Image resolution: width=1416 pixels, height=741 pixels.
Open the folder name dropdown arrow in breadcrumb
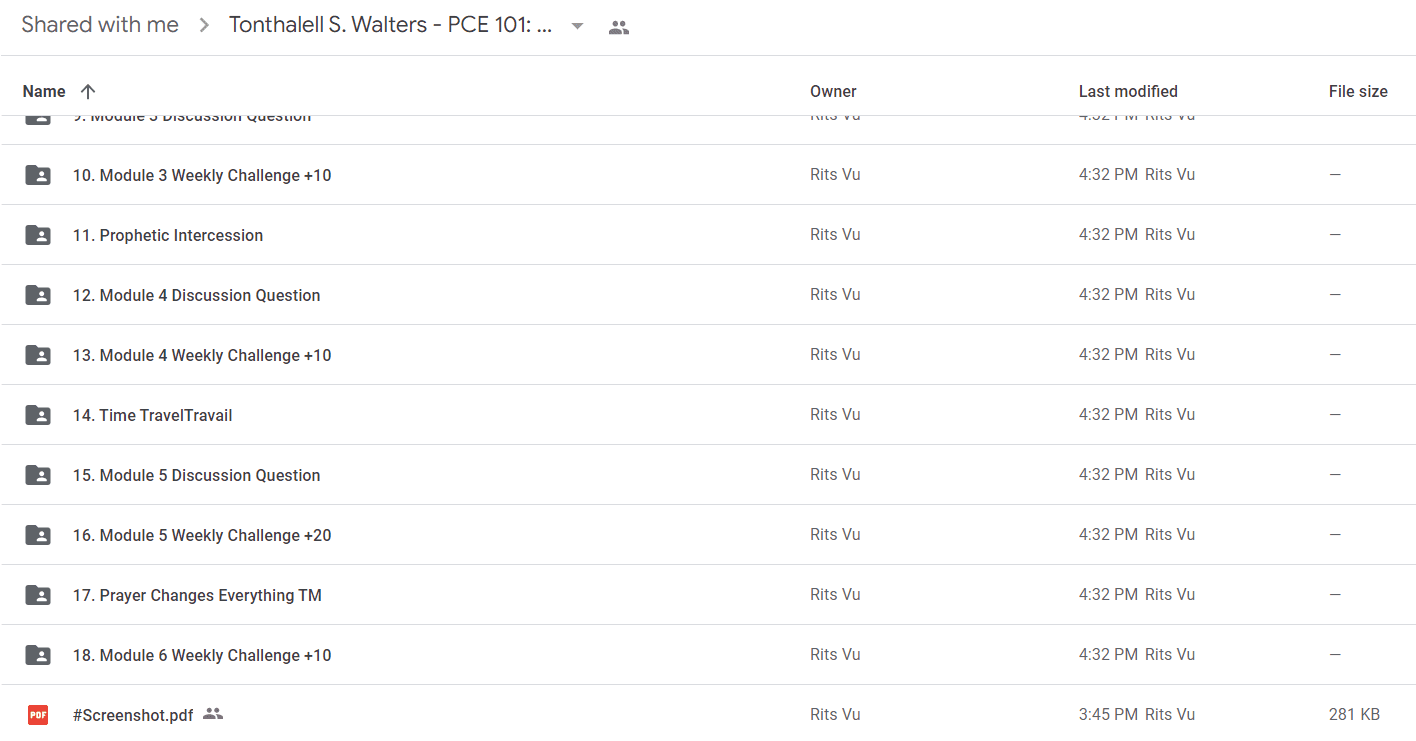tap(577, 26)
